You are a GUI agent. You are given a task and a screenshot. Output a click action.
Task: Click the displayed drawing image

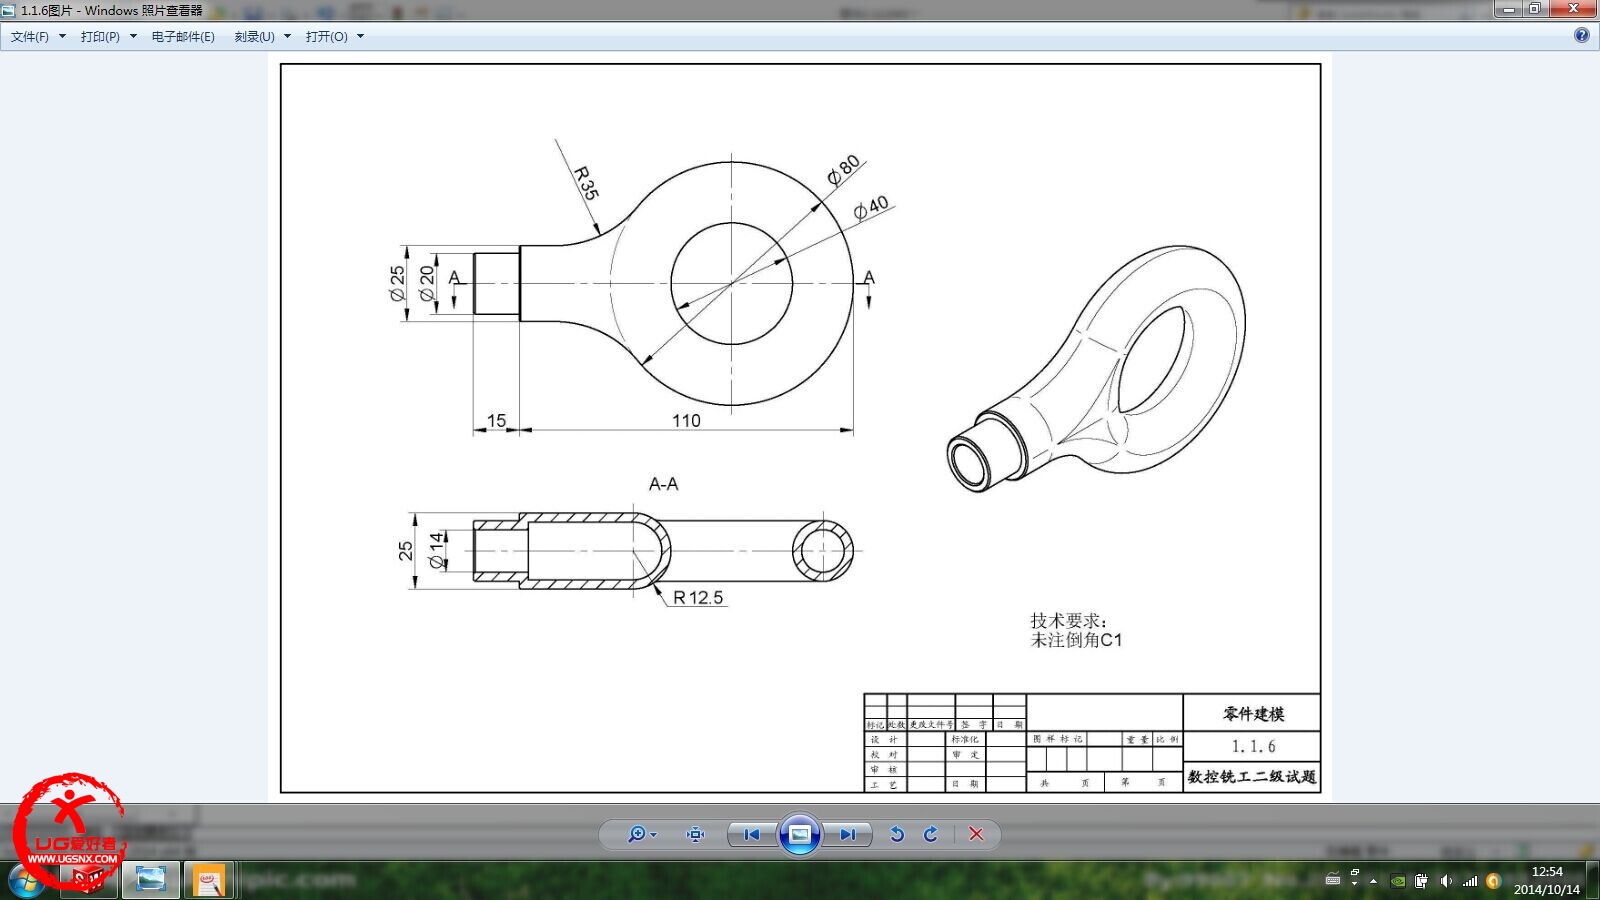[800, 428]
